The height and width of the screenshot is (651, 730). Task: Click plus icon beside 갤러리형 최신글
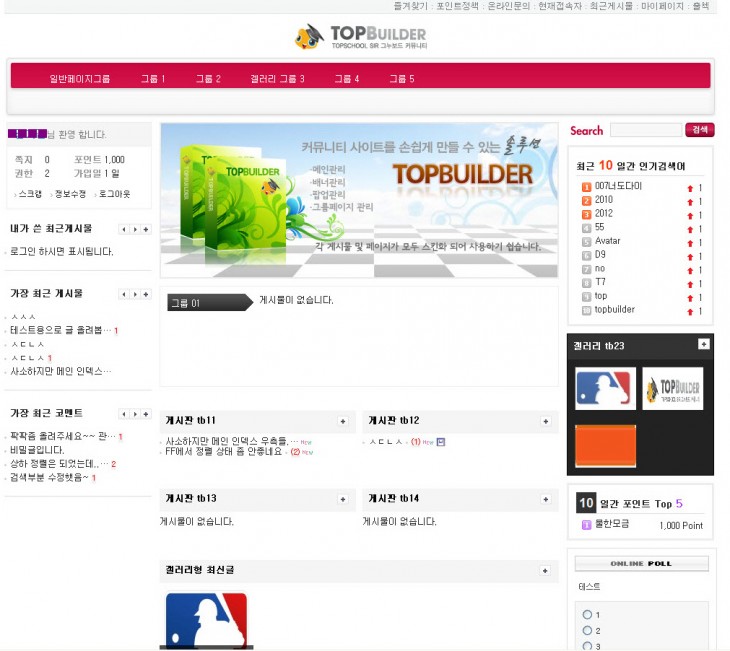(545, 570)
